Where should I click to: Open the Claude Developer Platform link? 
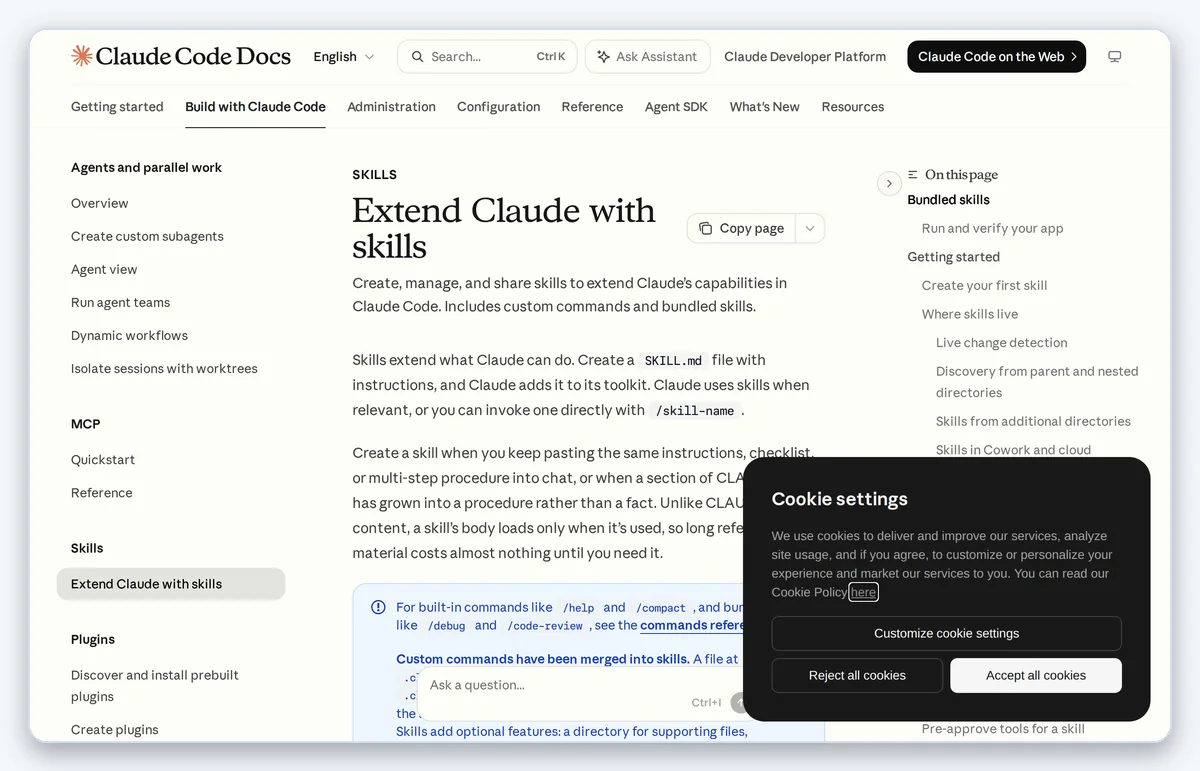click(x=805, y=57)
